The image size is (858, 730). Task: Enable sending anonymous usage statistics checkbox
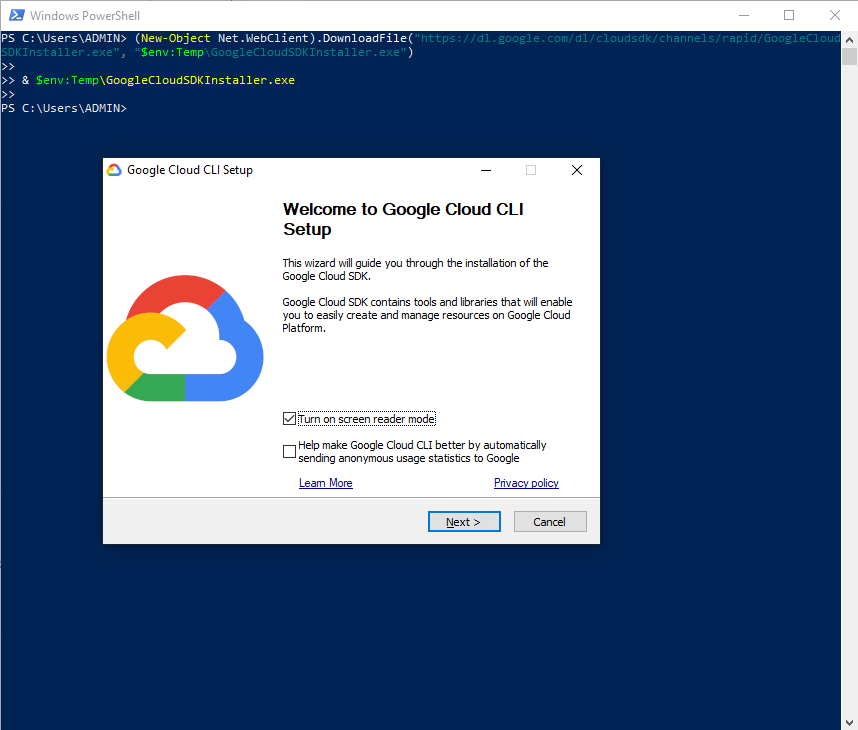[290, 452]
